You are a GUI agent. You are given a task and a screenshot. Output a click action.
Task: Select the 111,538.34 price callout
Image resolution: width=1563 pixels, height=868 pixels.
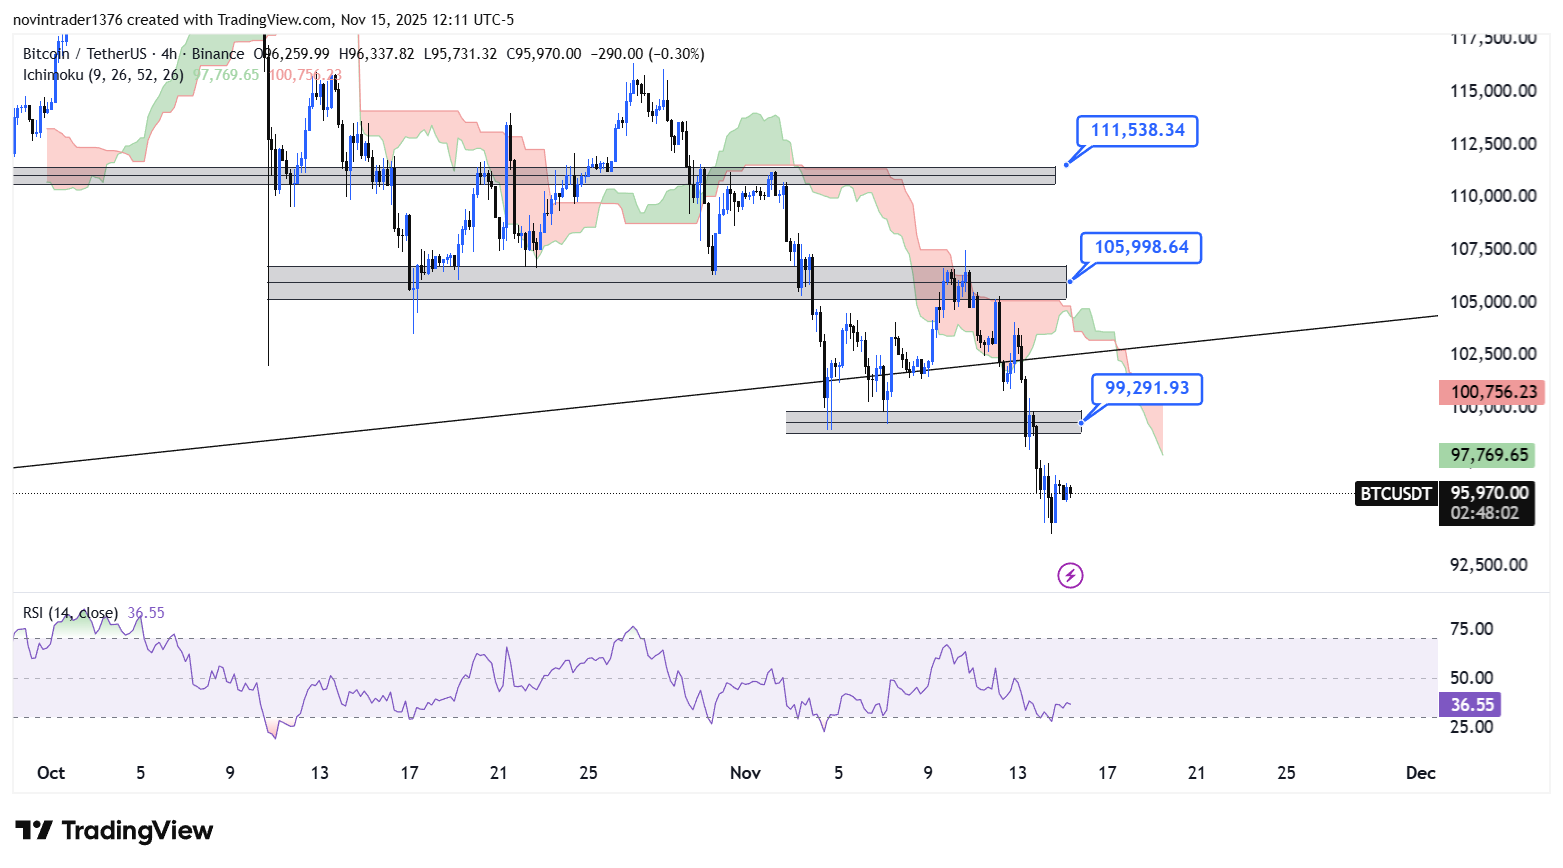point(1137,131)
